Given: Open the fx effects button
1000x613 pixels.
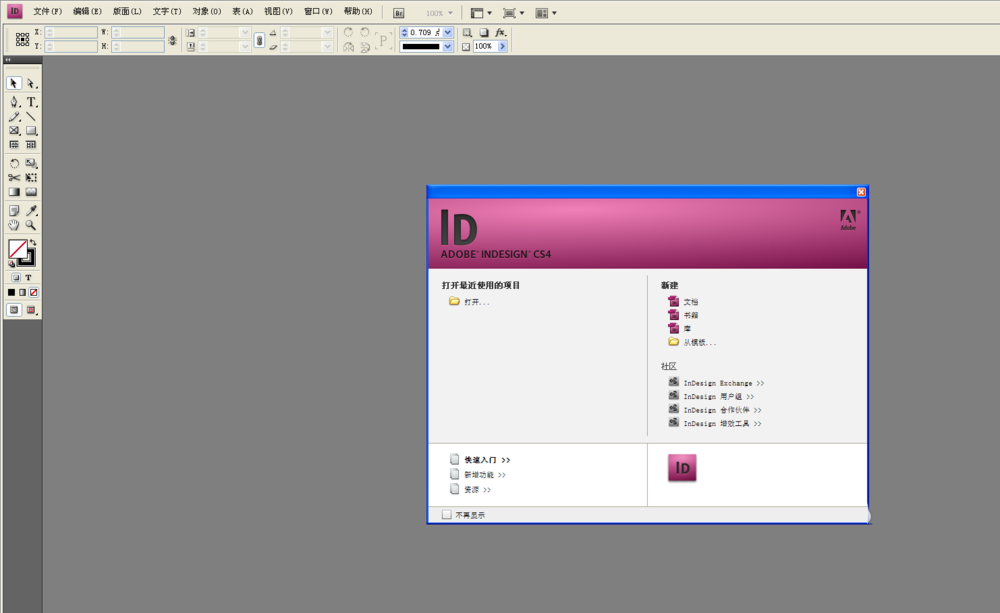Looking at the screenshot, I should coord(501,32).
